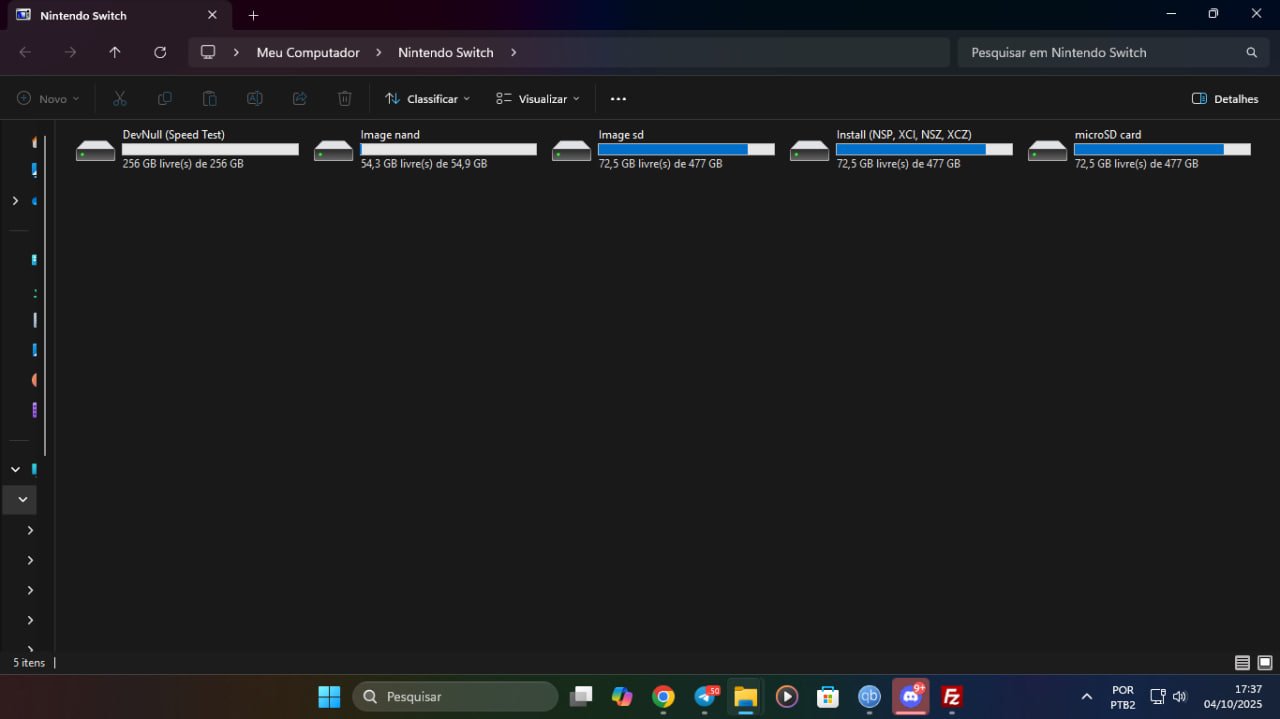Screen dimensions: 1280x719
Task: Click the 256 GB livre(s) de 256 GB text
Action: (x=183, y=163)
